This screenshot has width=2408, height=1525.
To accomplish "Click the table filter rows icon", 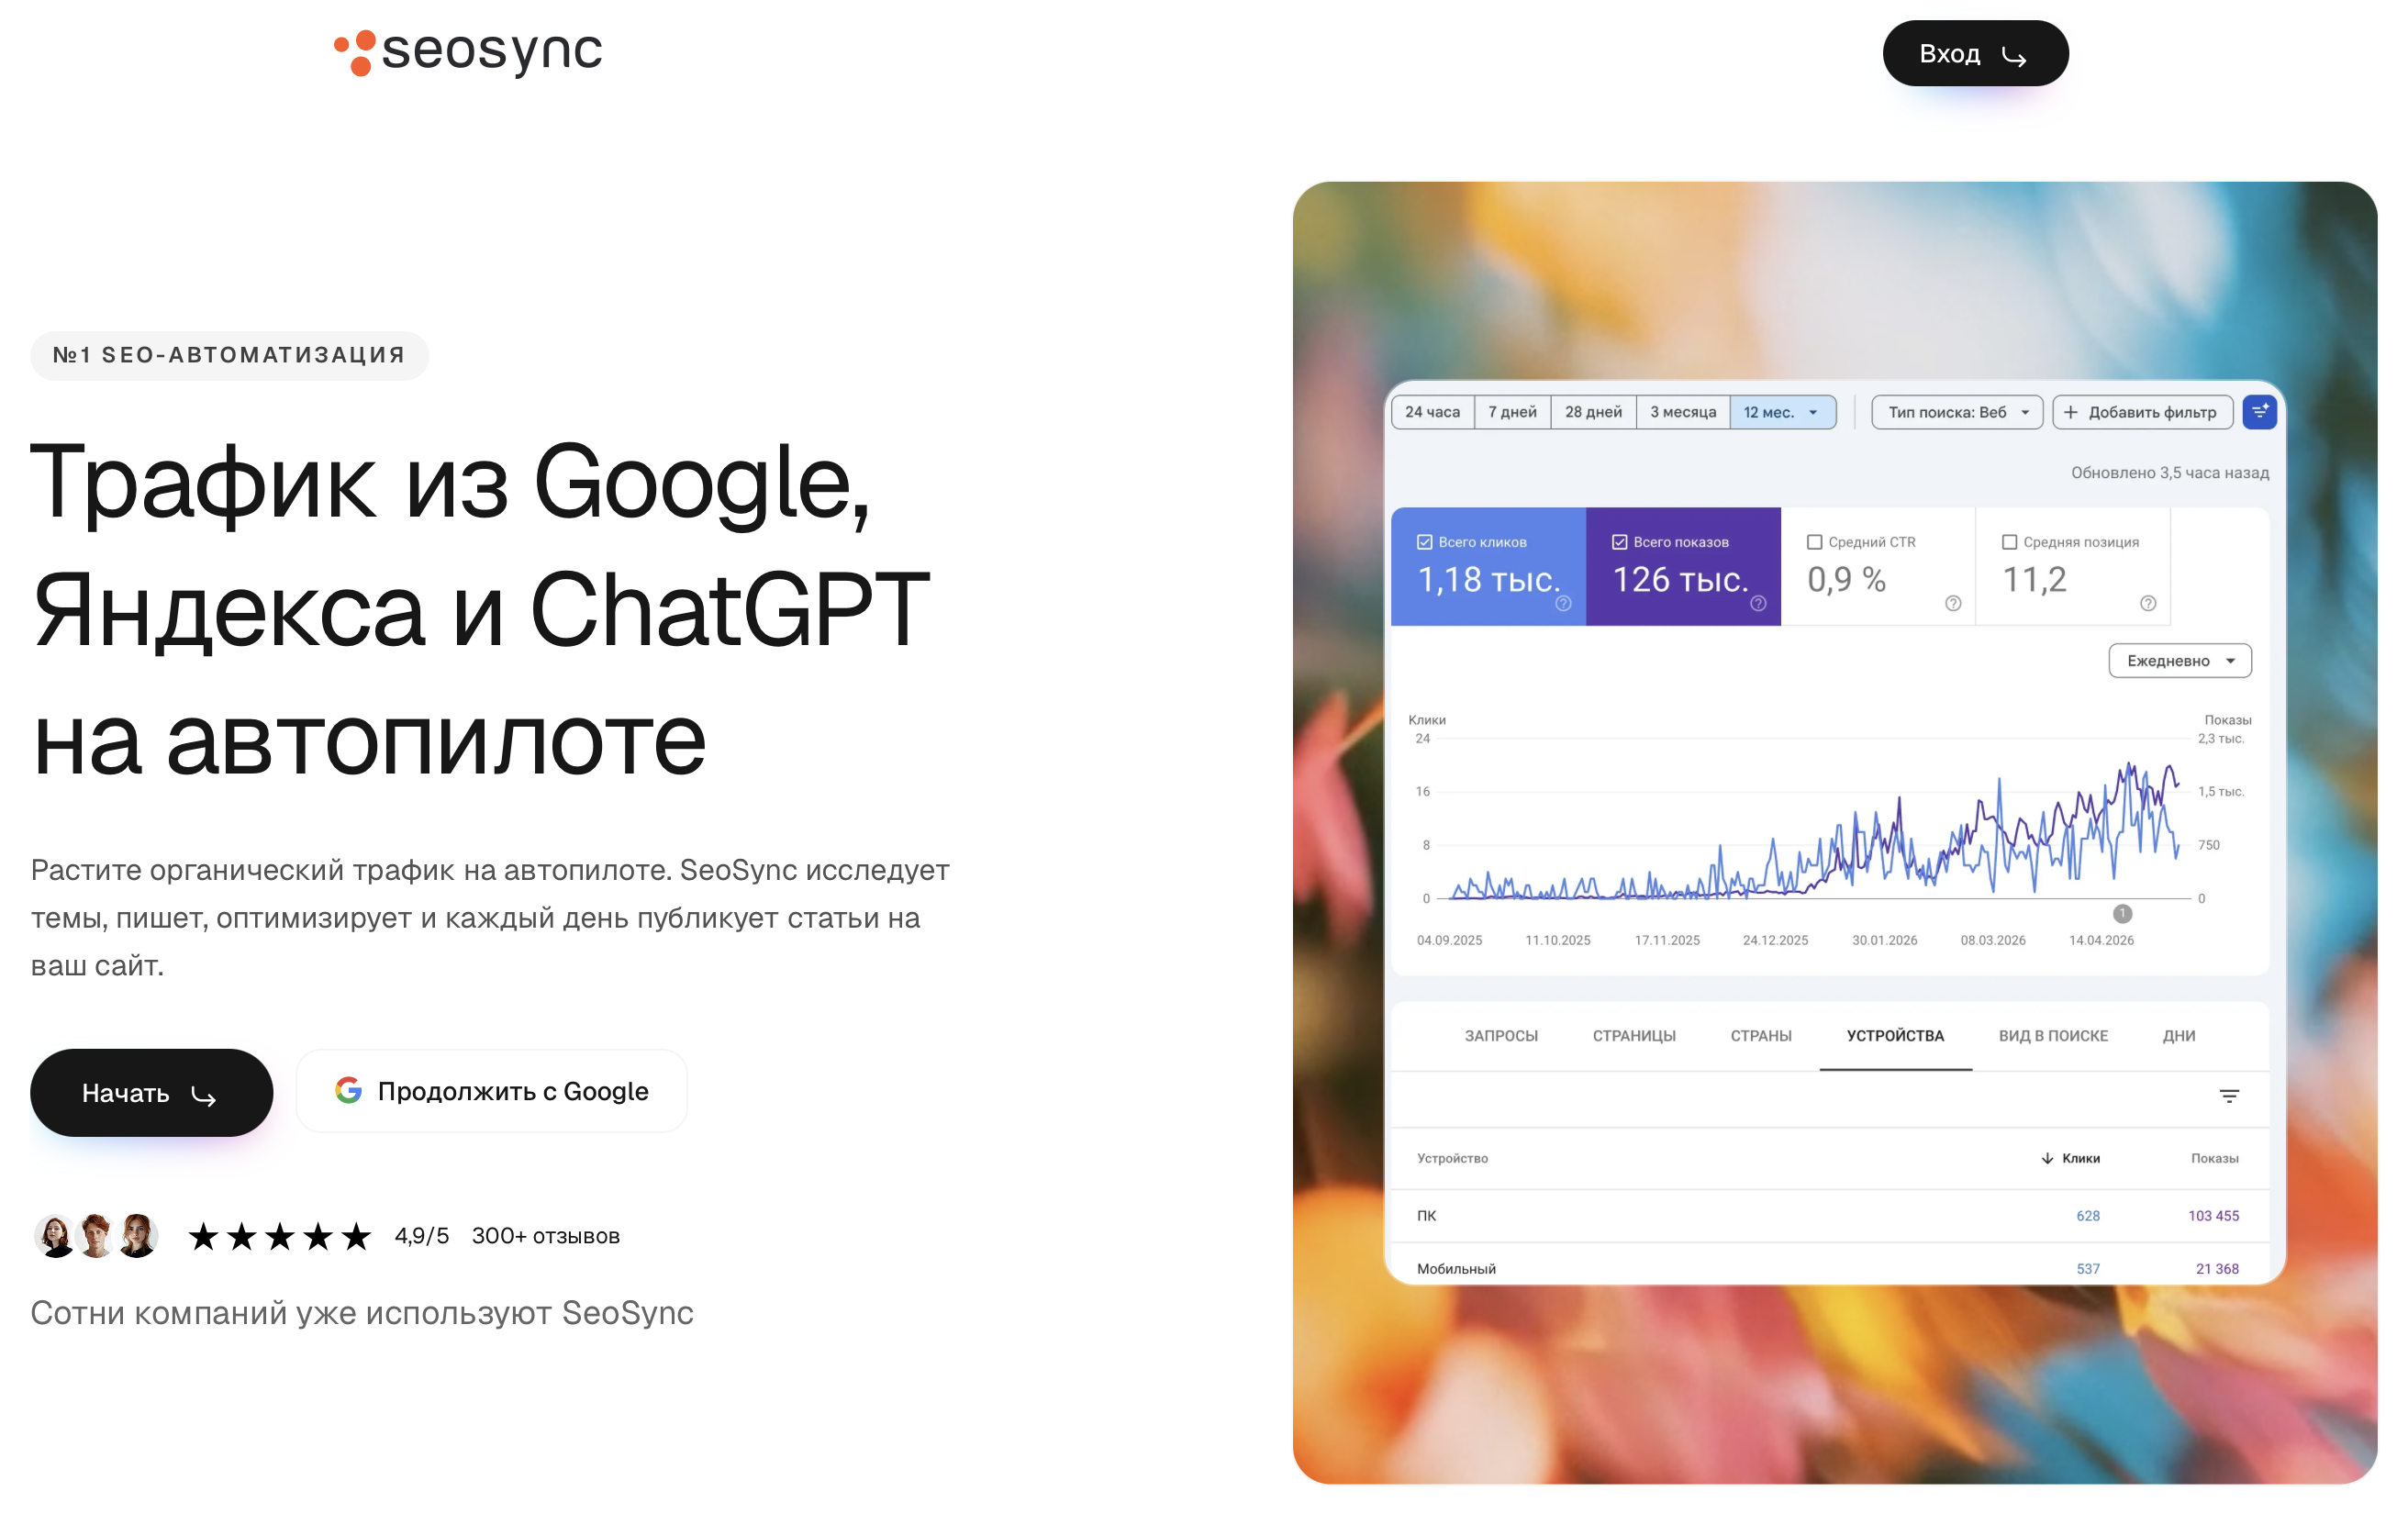I will [x=2229, y=1096].
